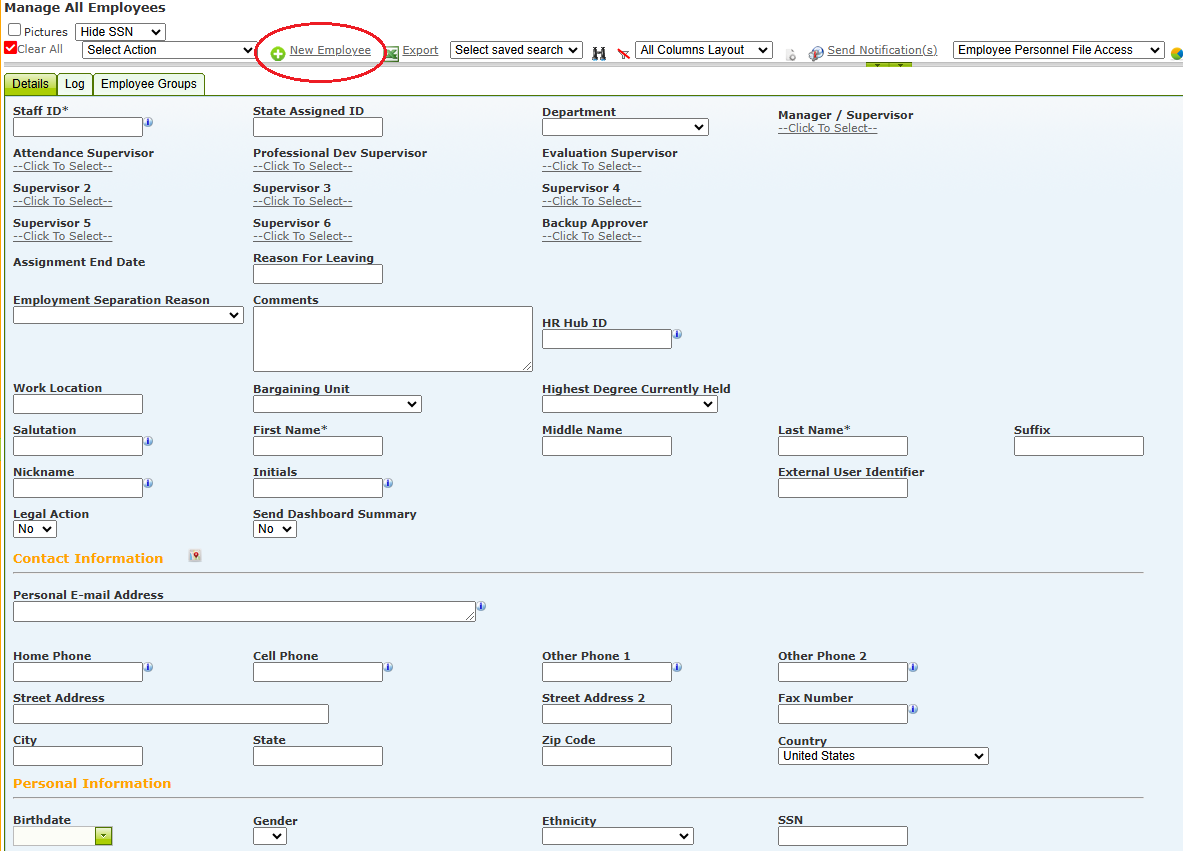
Task: Open the binoculars search icon
Action: [x=599, y=54]
